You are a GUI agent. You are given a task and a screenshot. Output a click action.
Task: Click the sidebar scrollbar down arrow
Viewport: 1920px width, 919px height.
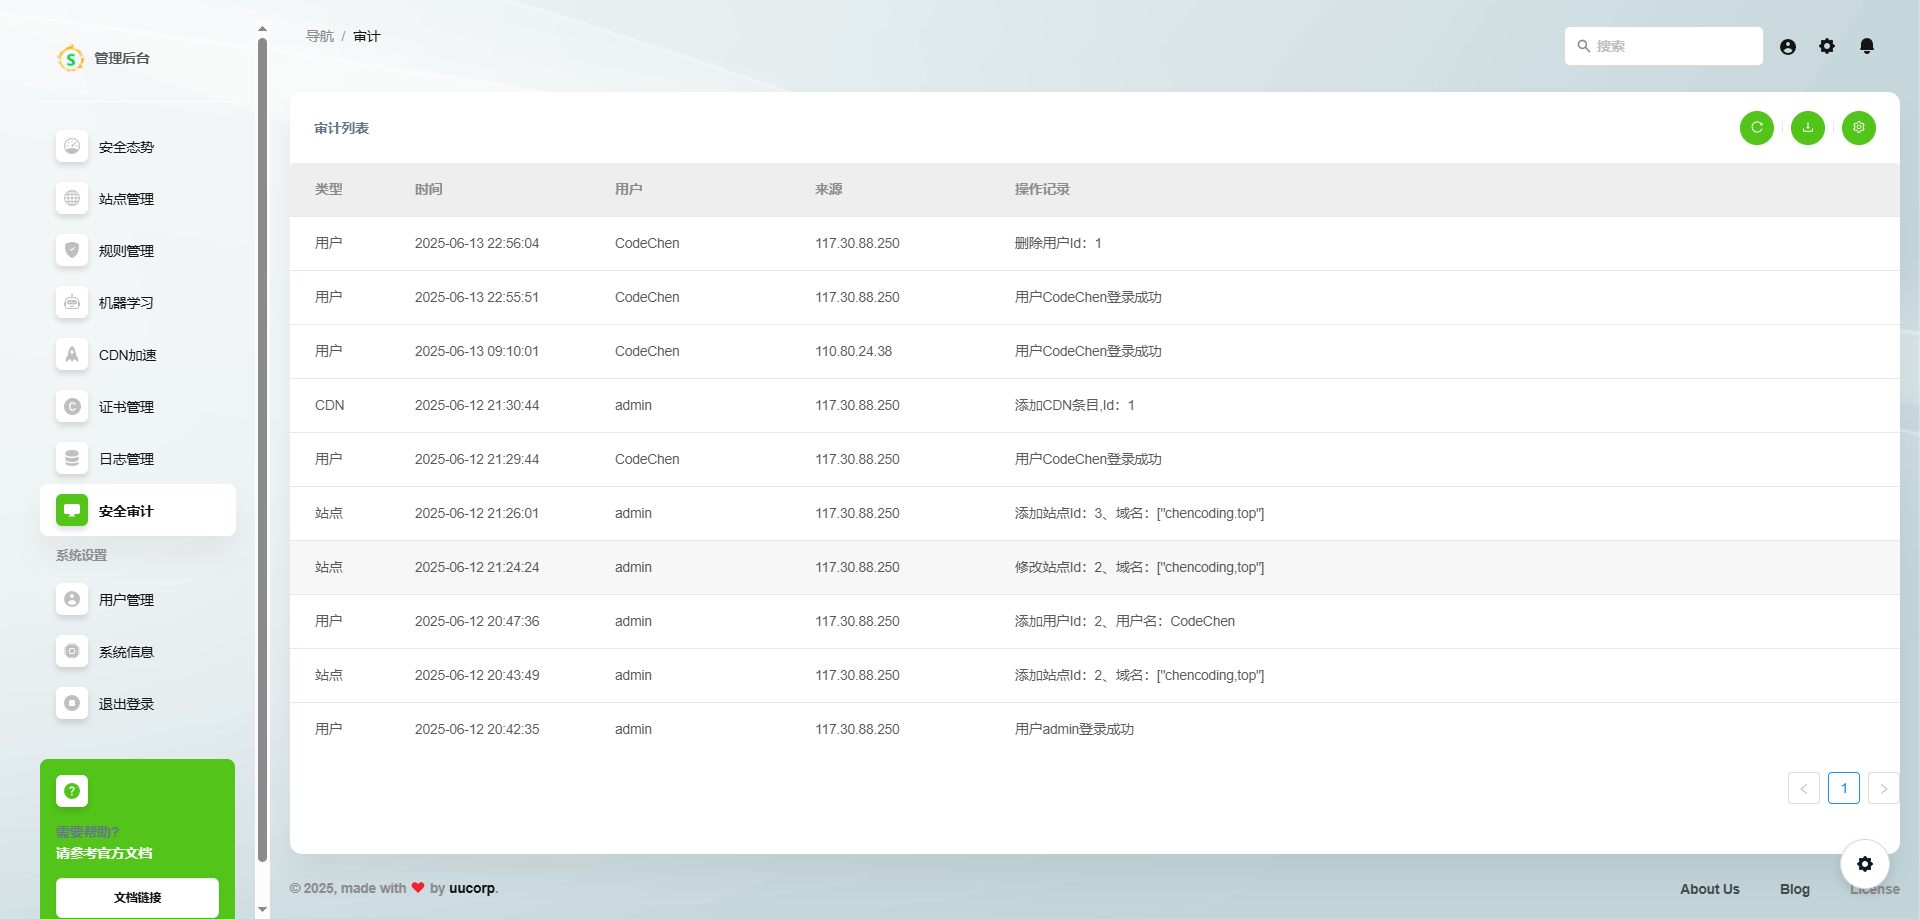coord(262,909)
